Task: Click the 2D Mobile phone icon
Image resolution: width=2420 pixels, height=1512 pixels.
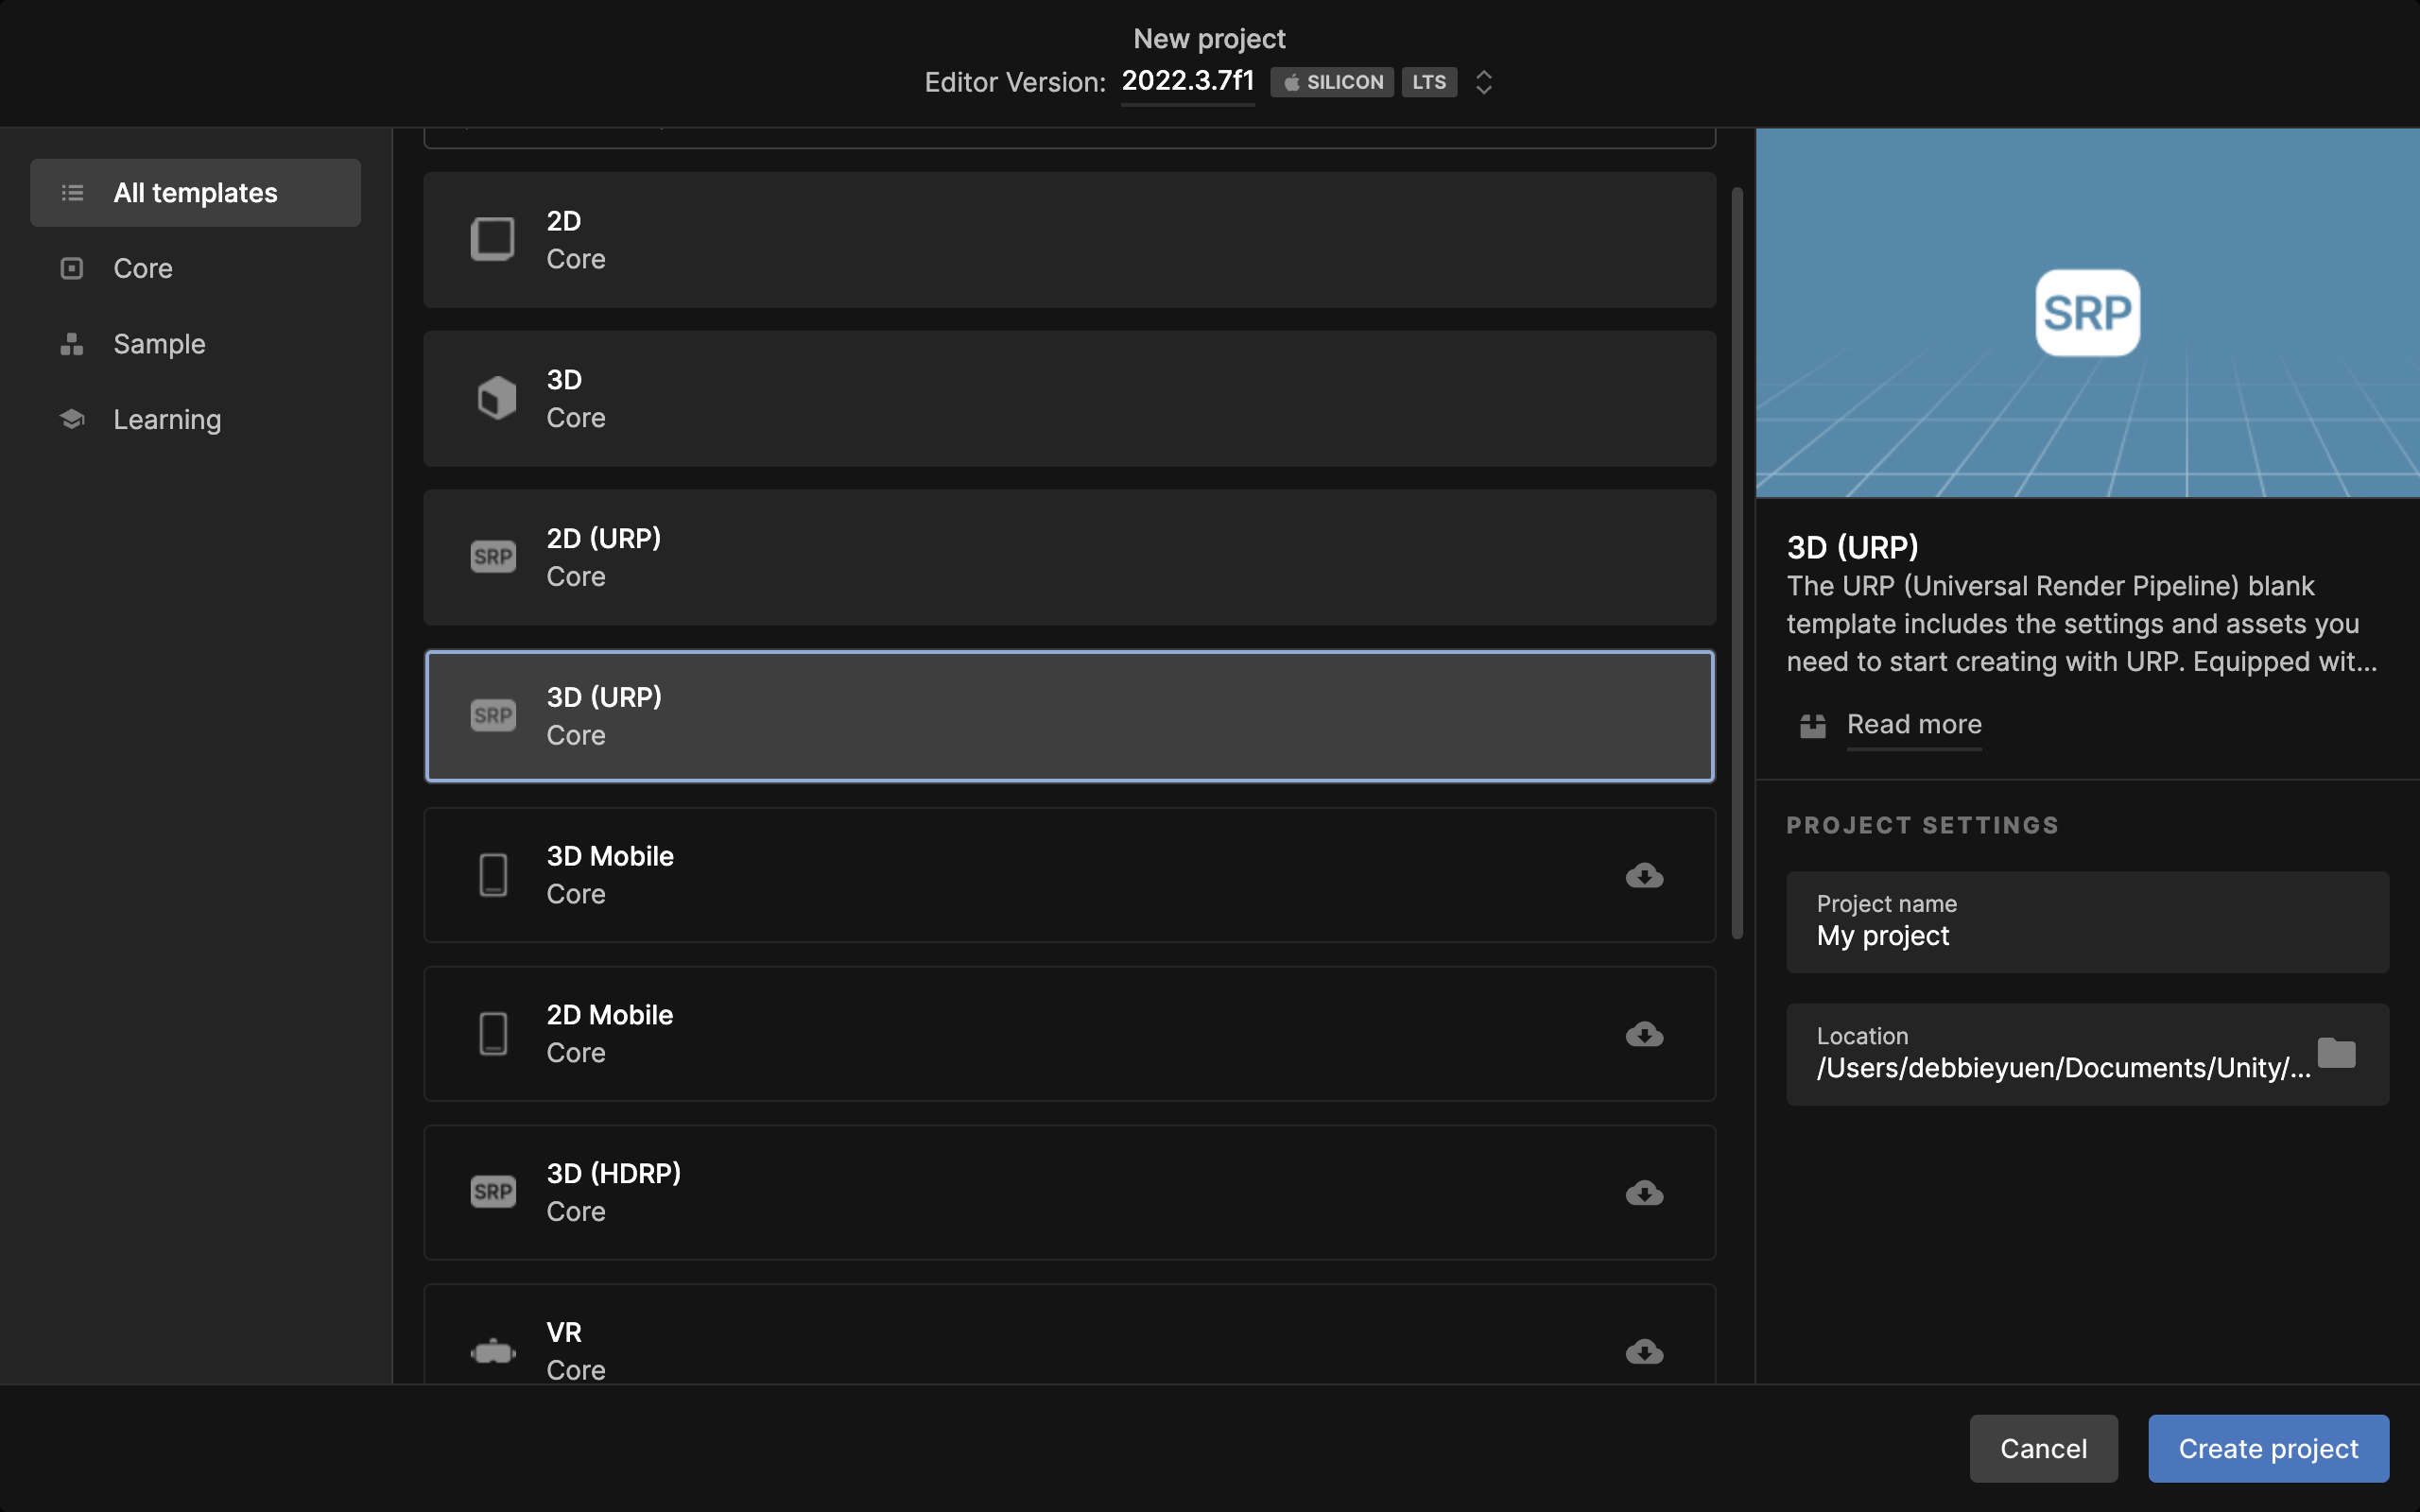Action: pos(493,1034)
